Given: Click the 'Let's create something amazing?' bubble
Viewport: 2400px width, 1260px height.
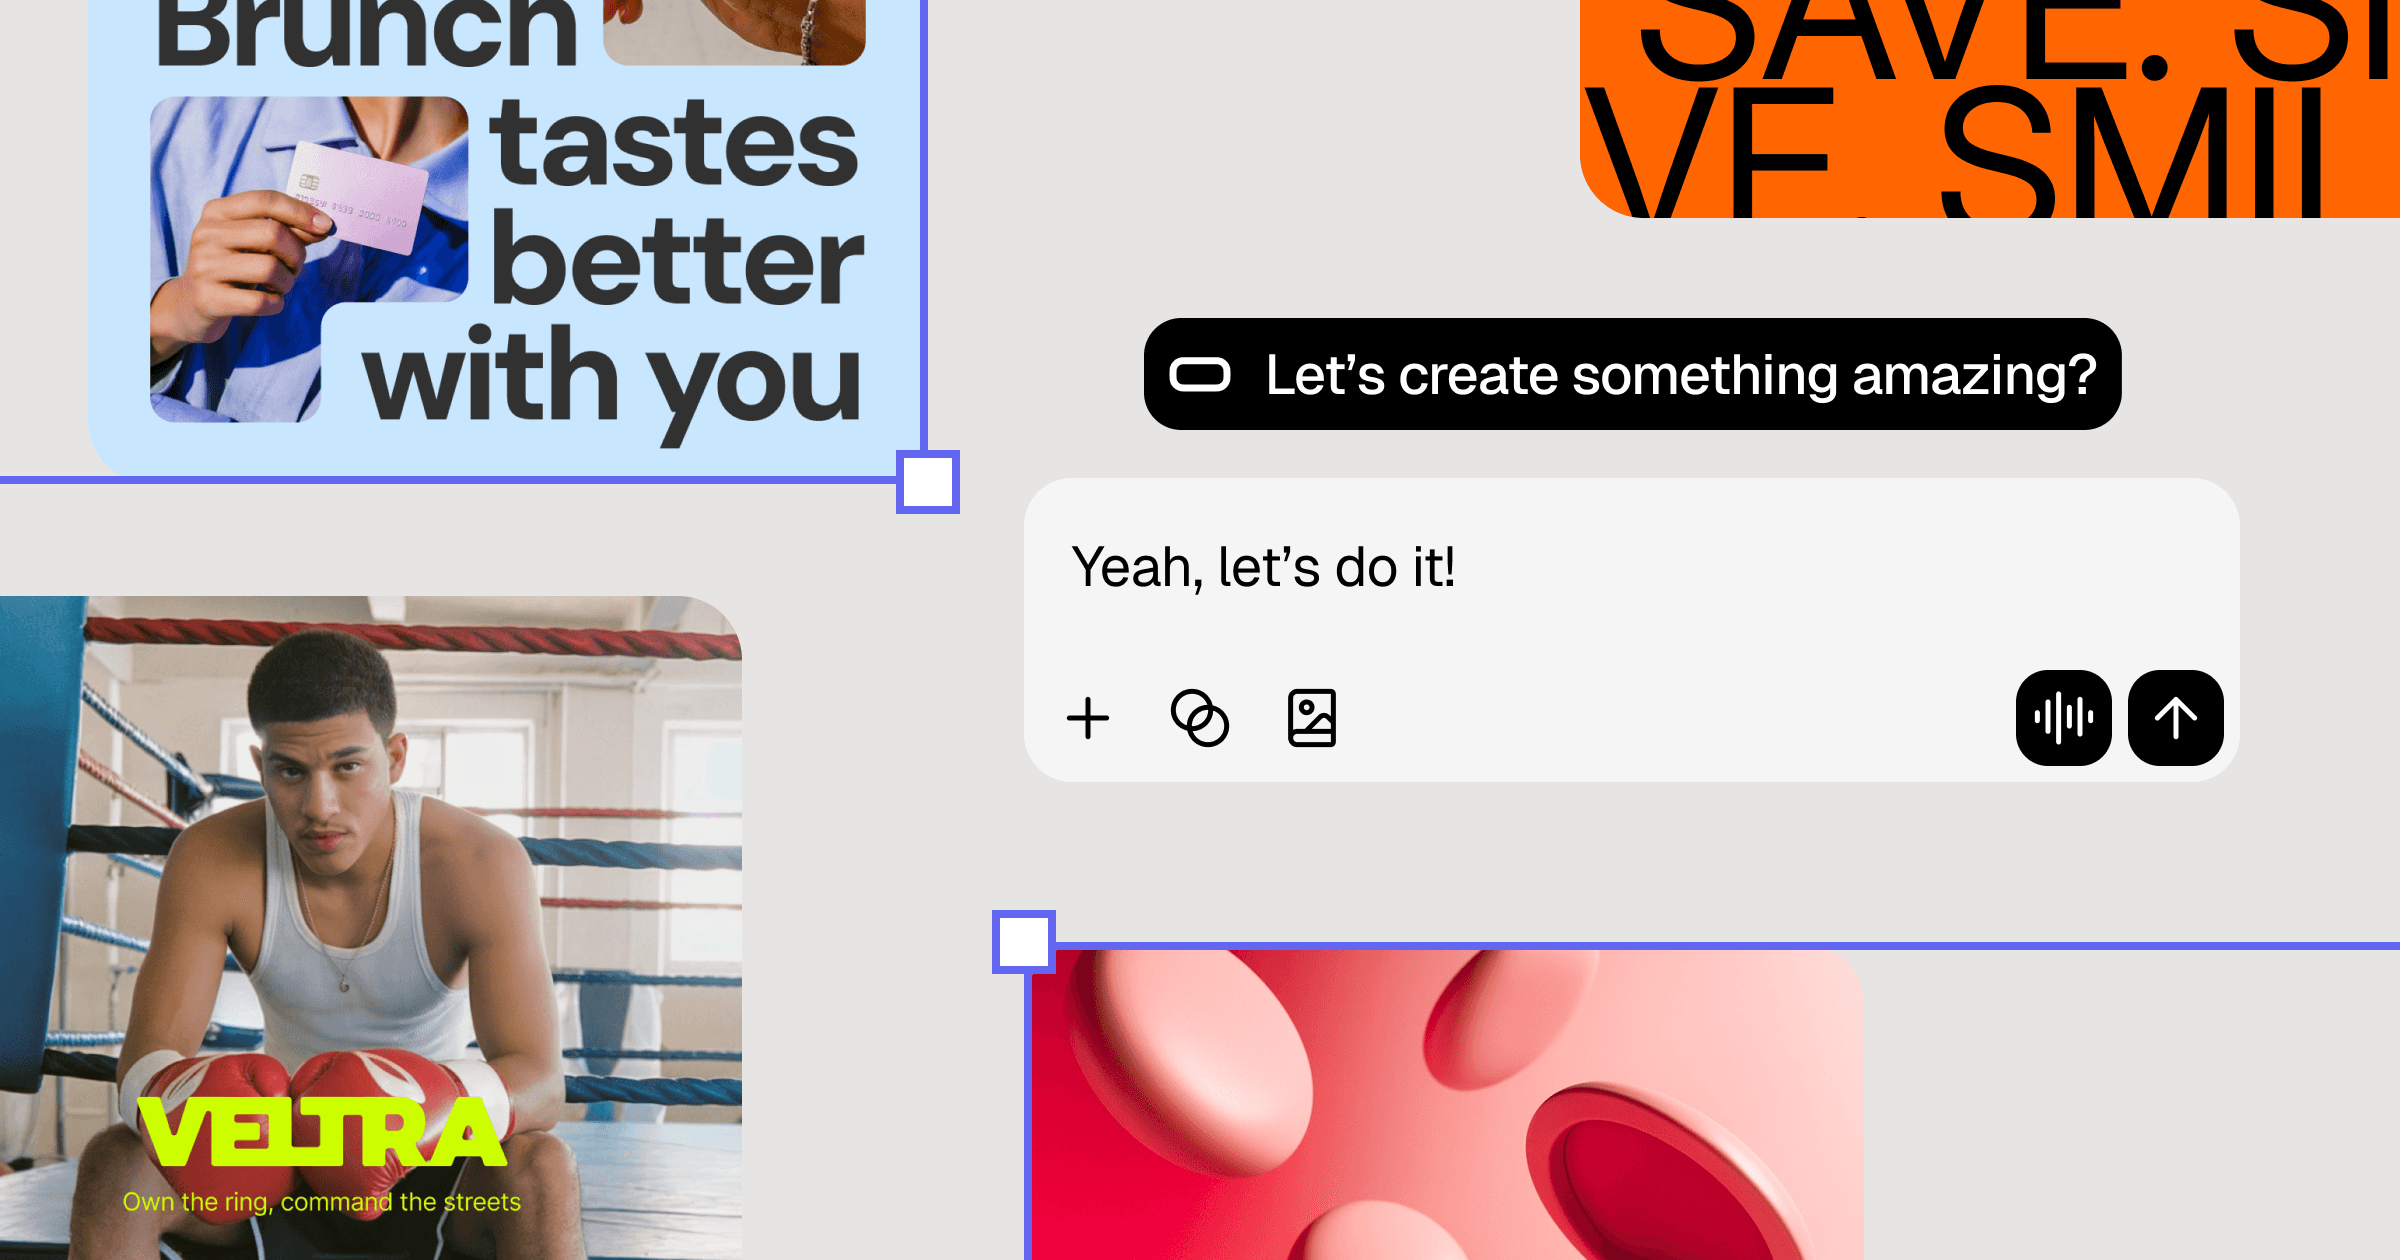Looking at the screenshot, I should point(1632,374).
